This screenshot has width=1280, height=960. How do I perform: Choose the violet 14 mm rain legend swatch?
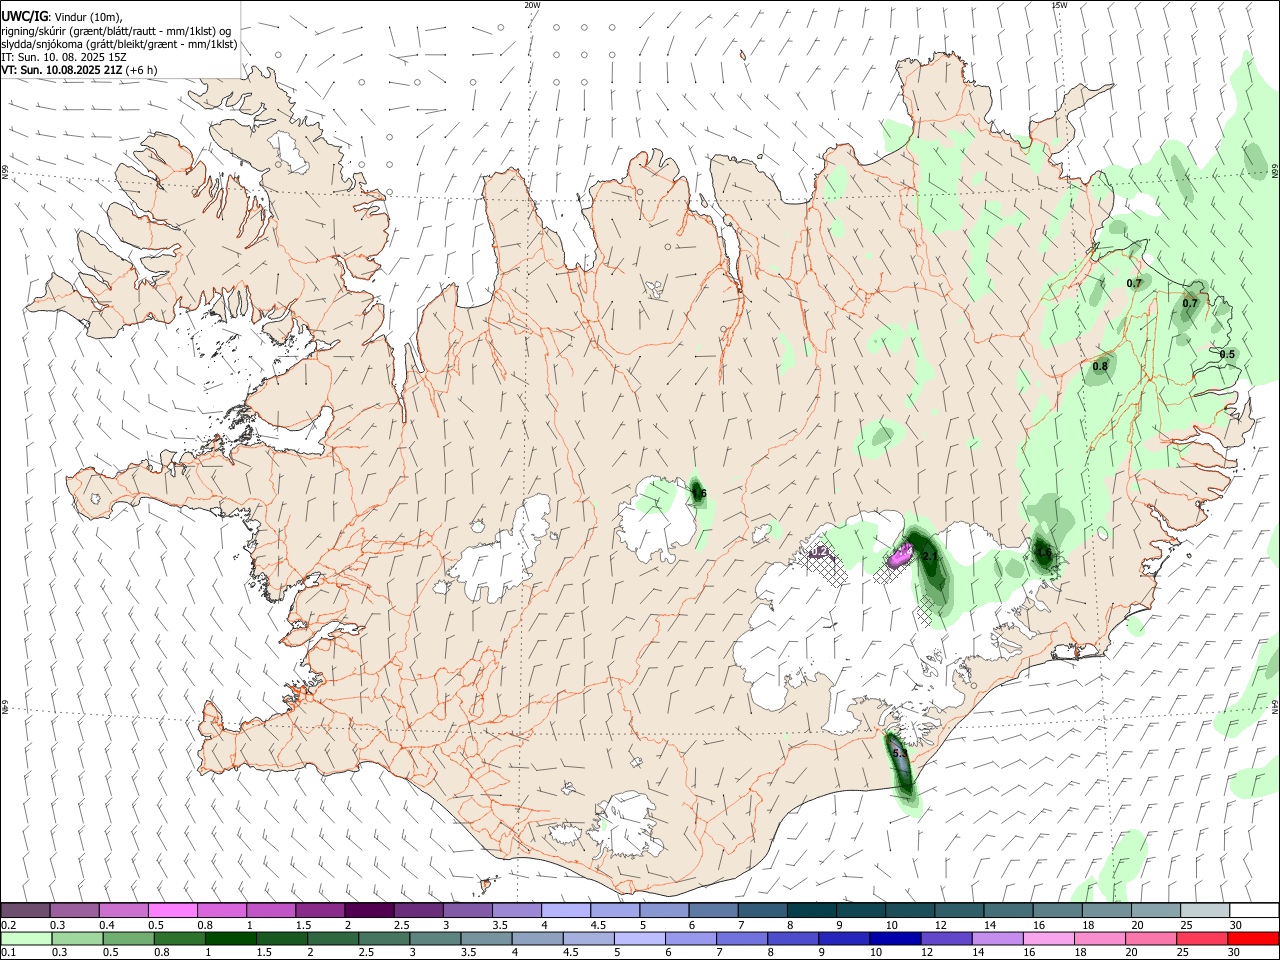996,939
